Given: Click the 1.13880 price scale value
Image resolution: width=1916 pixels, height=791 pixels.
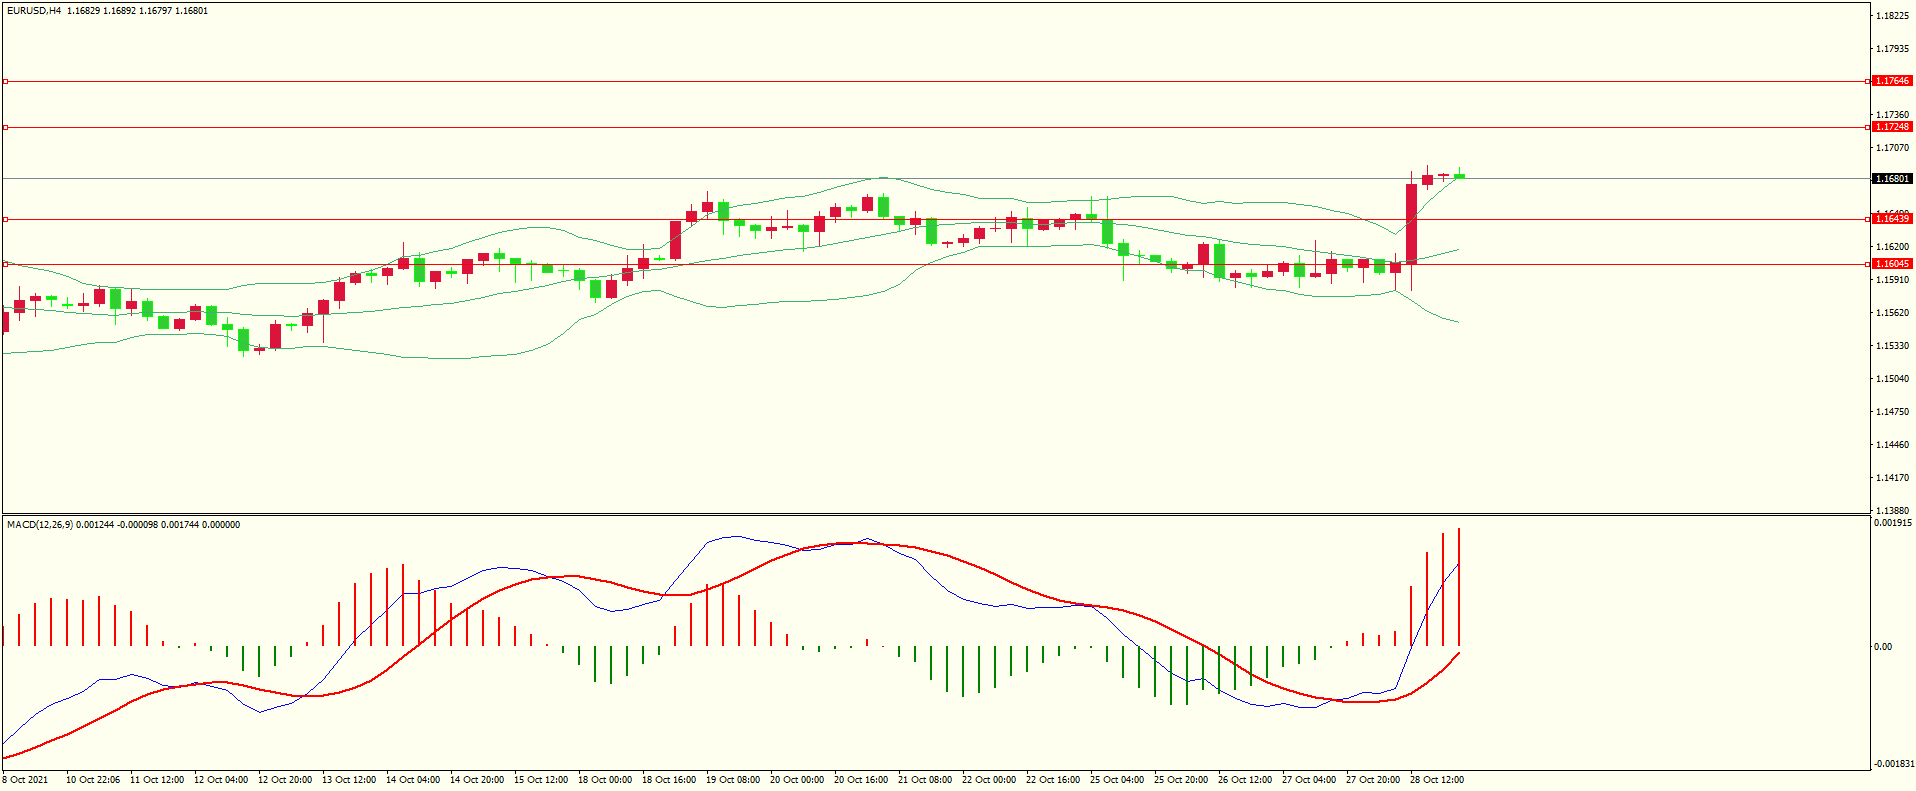Looking at the screenshot, I should click(1893, 510).
